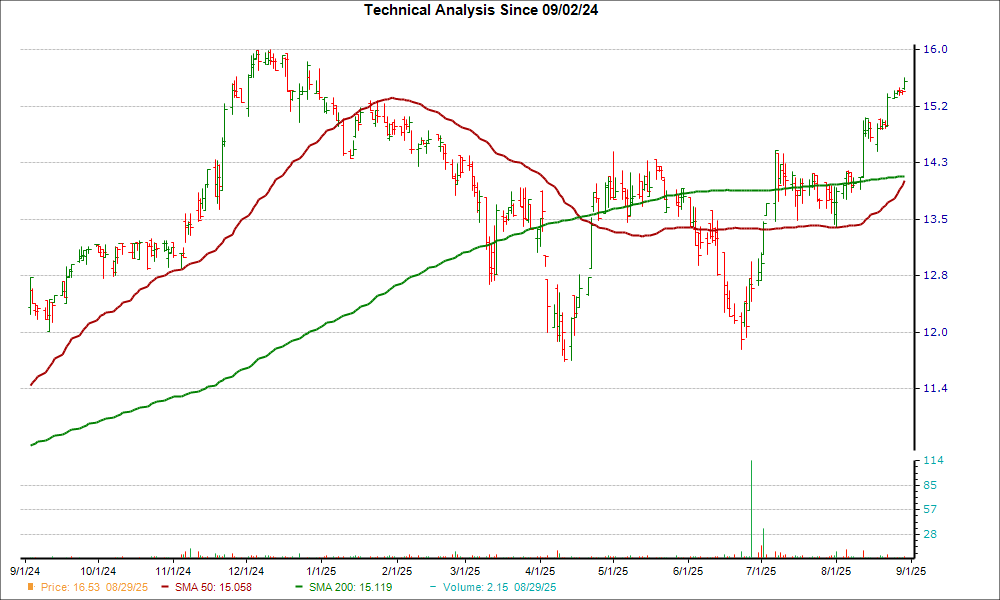Click the 114 volume axis label
Screen dimensions: 1000x600
coord(933,460)
